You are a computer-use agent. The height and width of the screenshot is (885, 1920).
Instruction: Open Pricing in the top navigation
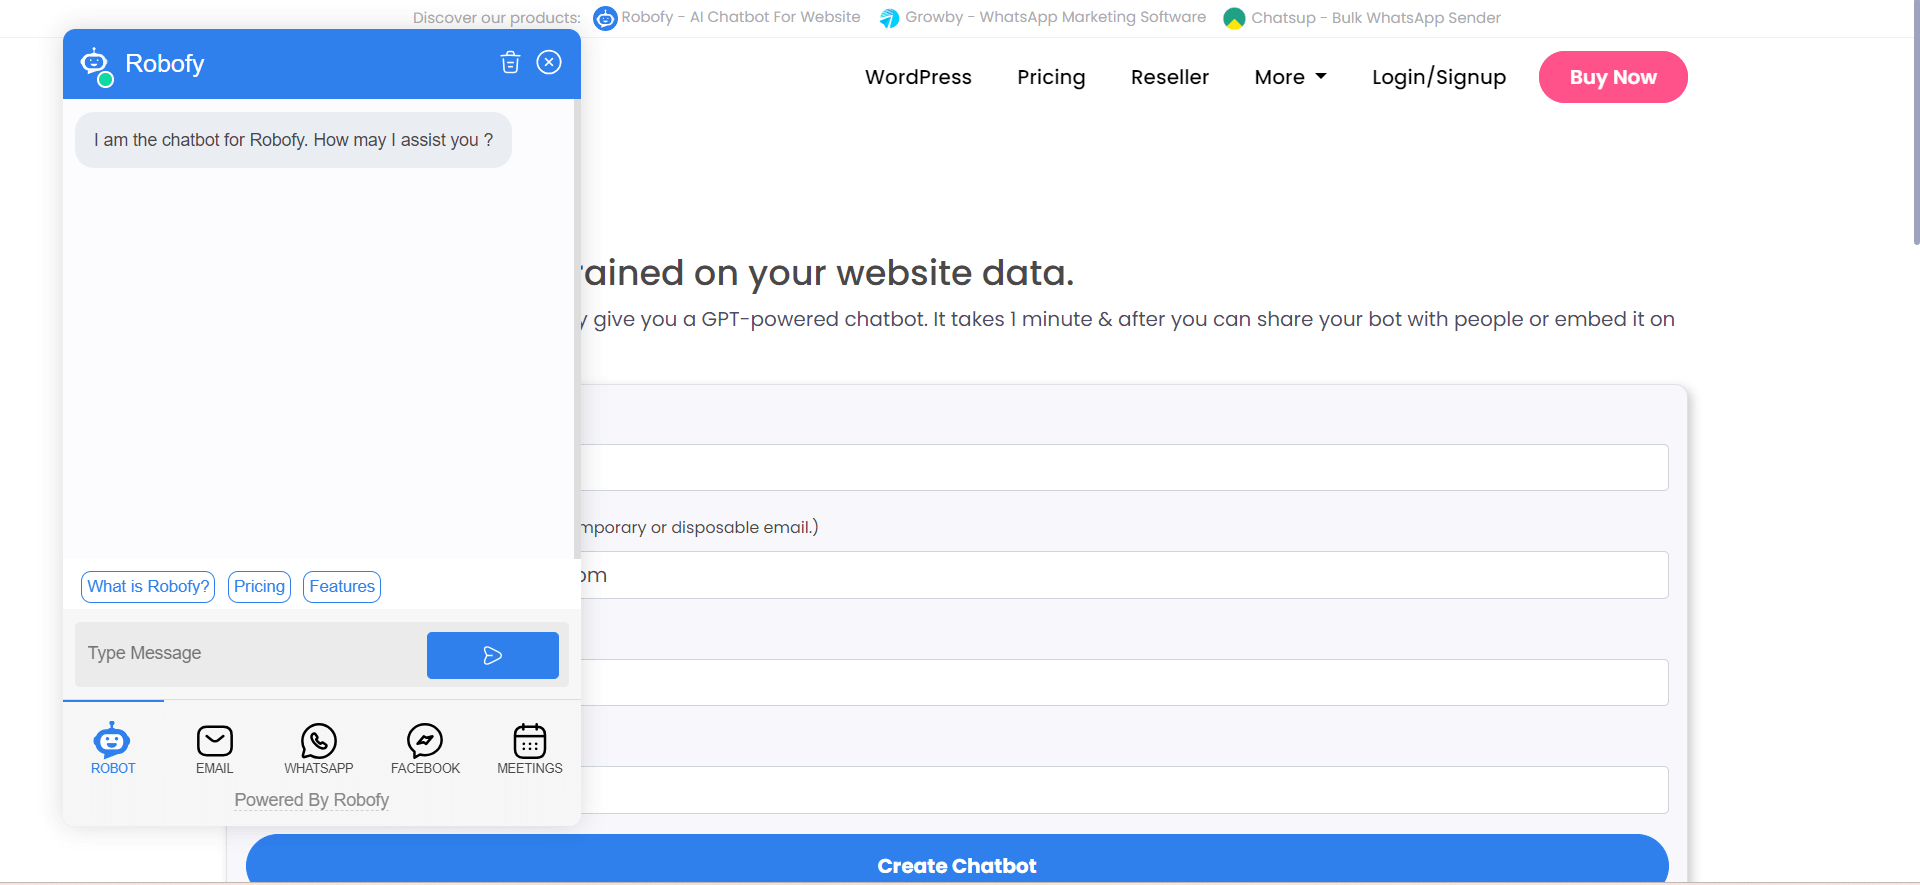(x=1051, y=77)
